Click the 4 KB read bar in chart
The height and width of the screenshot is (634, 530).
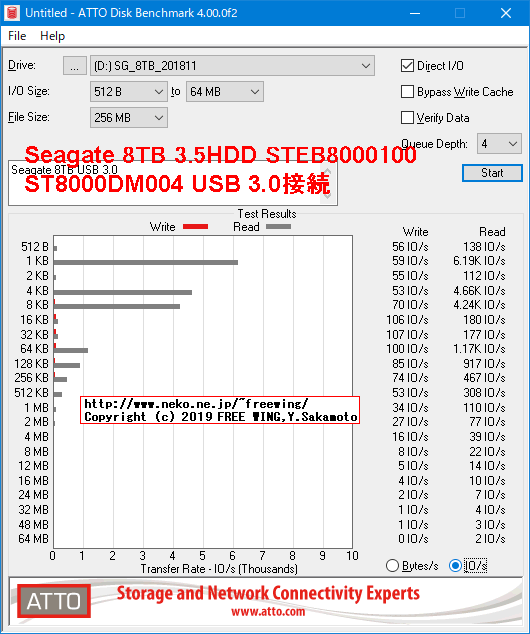pos(122,292)
